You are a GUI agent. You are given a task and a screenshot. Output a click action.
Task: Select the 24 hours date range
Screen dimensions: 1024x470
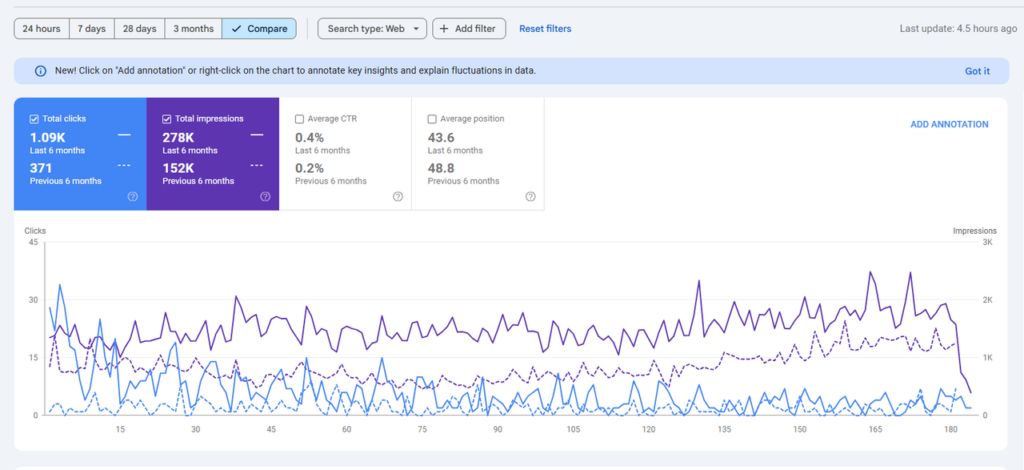click(42, 29)
